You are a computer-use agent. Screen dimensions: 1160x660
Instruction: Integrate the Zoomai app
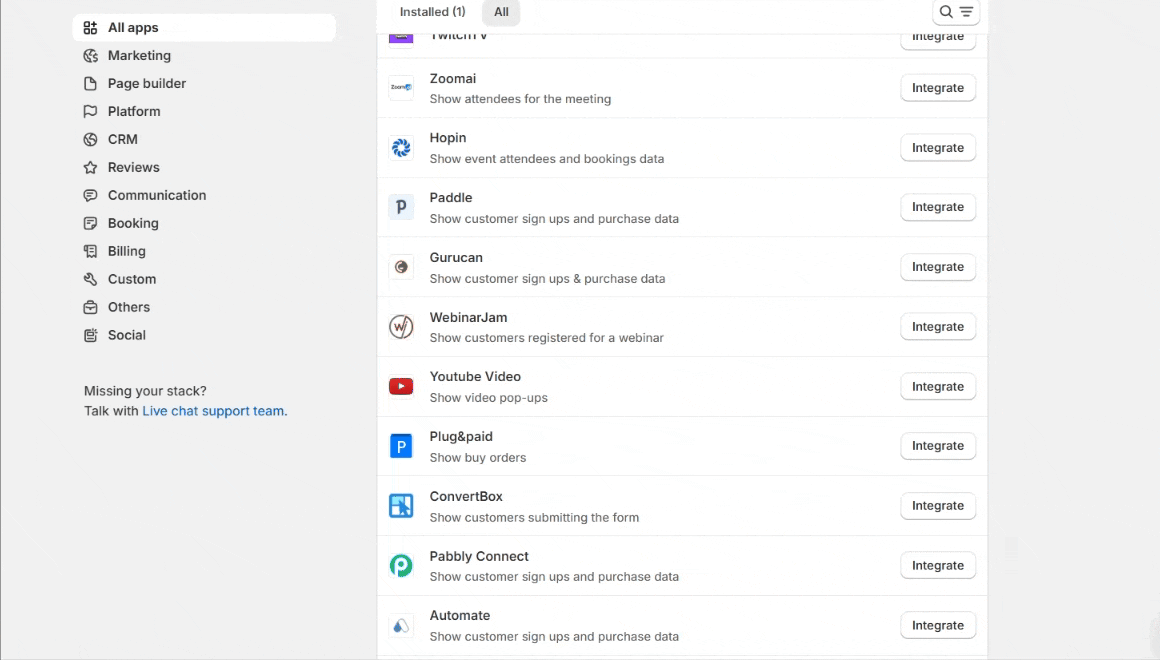click(937, 88)
